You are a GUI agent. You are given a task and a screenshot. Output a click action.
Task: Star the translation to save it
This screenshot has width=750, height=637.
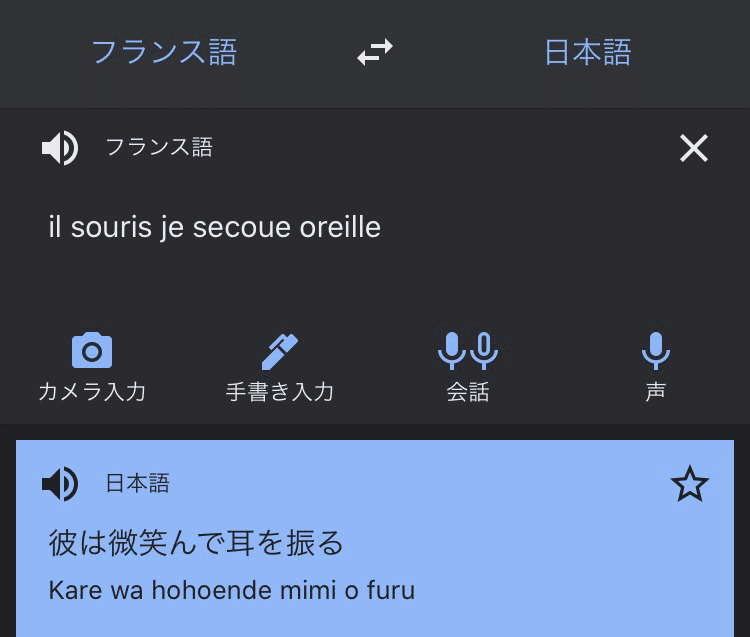pyautogui.click(x=689, y=485)
